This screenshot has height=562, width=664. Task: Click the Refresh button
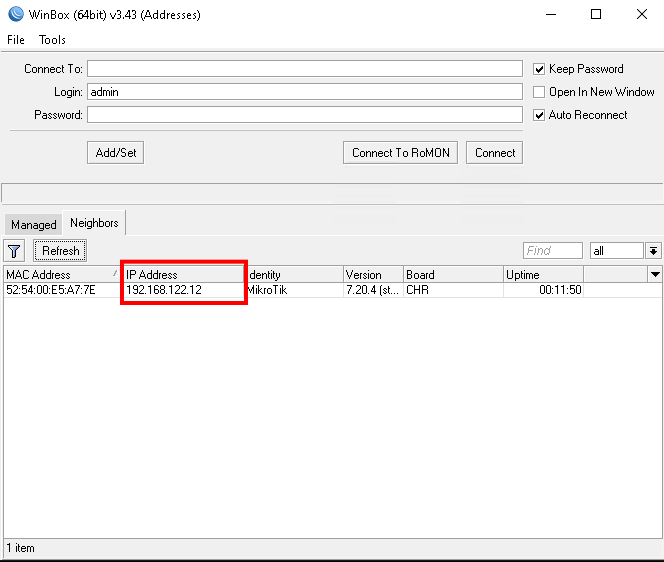(x=60, y=251)
